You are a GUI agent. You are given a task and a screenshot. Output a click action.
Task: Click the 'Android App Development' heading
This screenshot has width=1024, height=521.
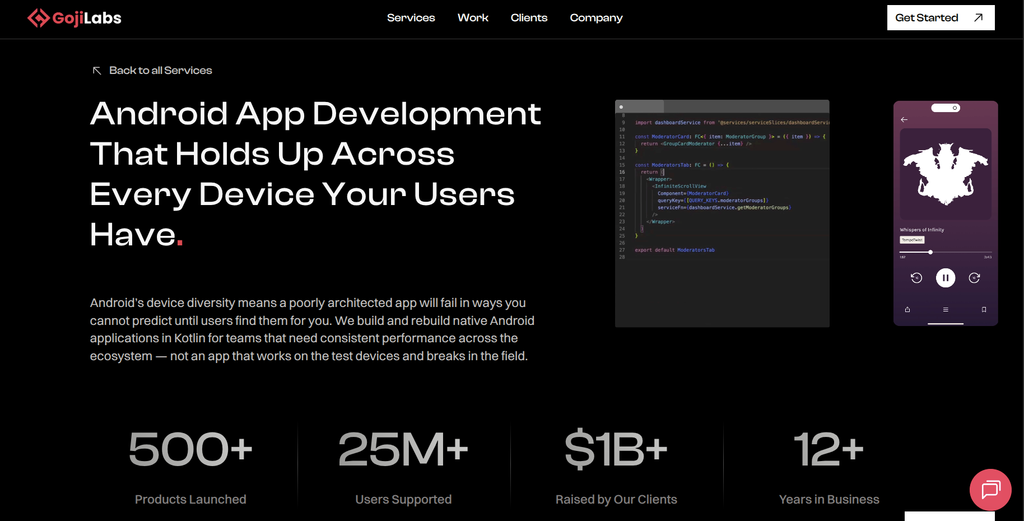315,174
